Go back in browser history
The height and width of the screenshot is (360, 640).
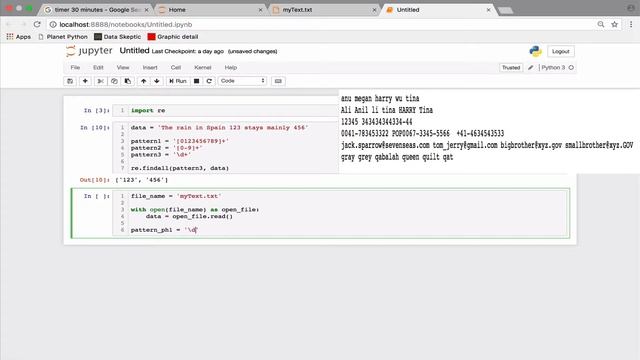pos(9,24)
